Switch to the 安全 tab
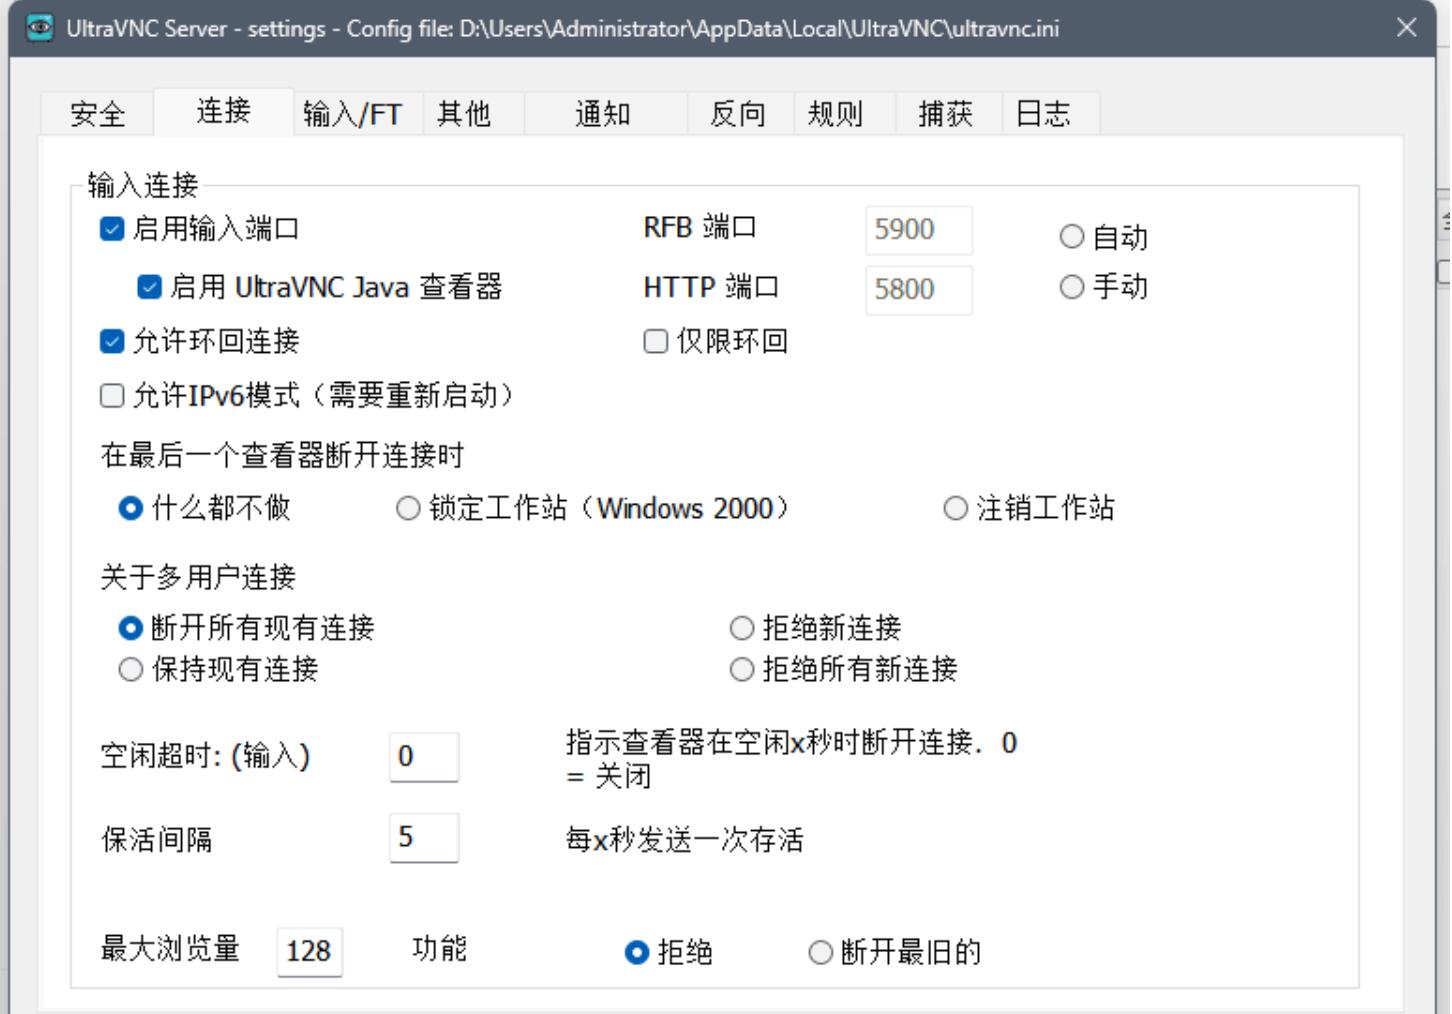 coord(97,114)
